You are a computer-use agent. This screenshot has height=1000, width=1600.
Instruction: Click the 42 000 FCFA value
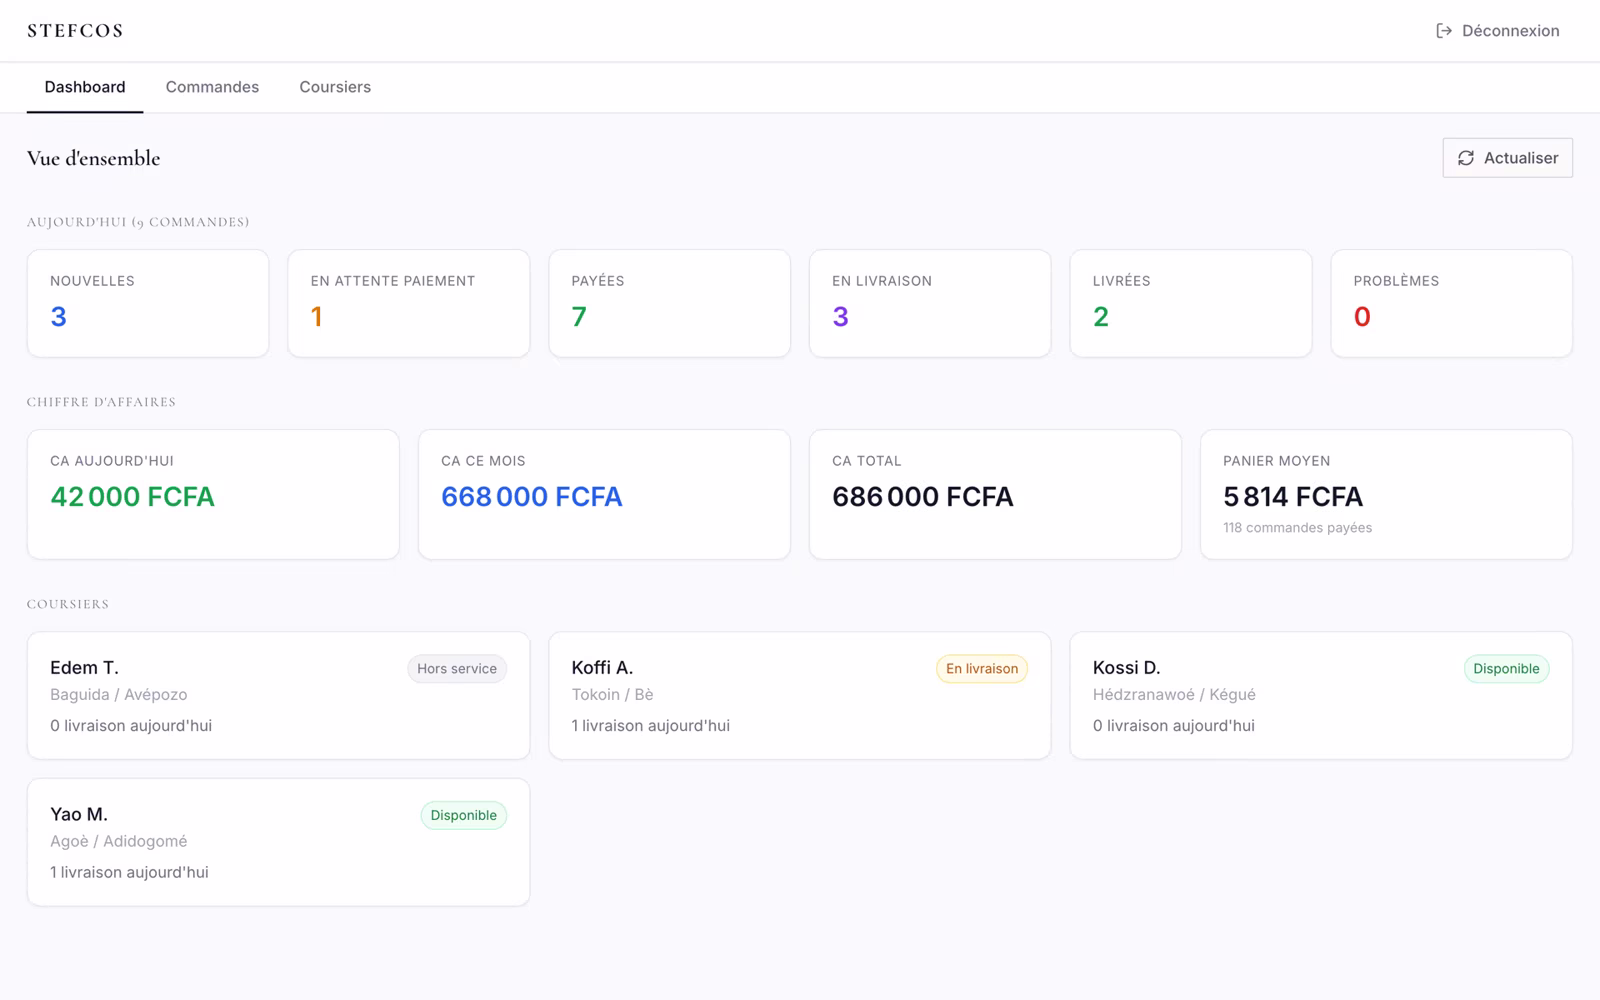(x=132, y=497)
